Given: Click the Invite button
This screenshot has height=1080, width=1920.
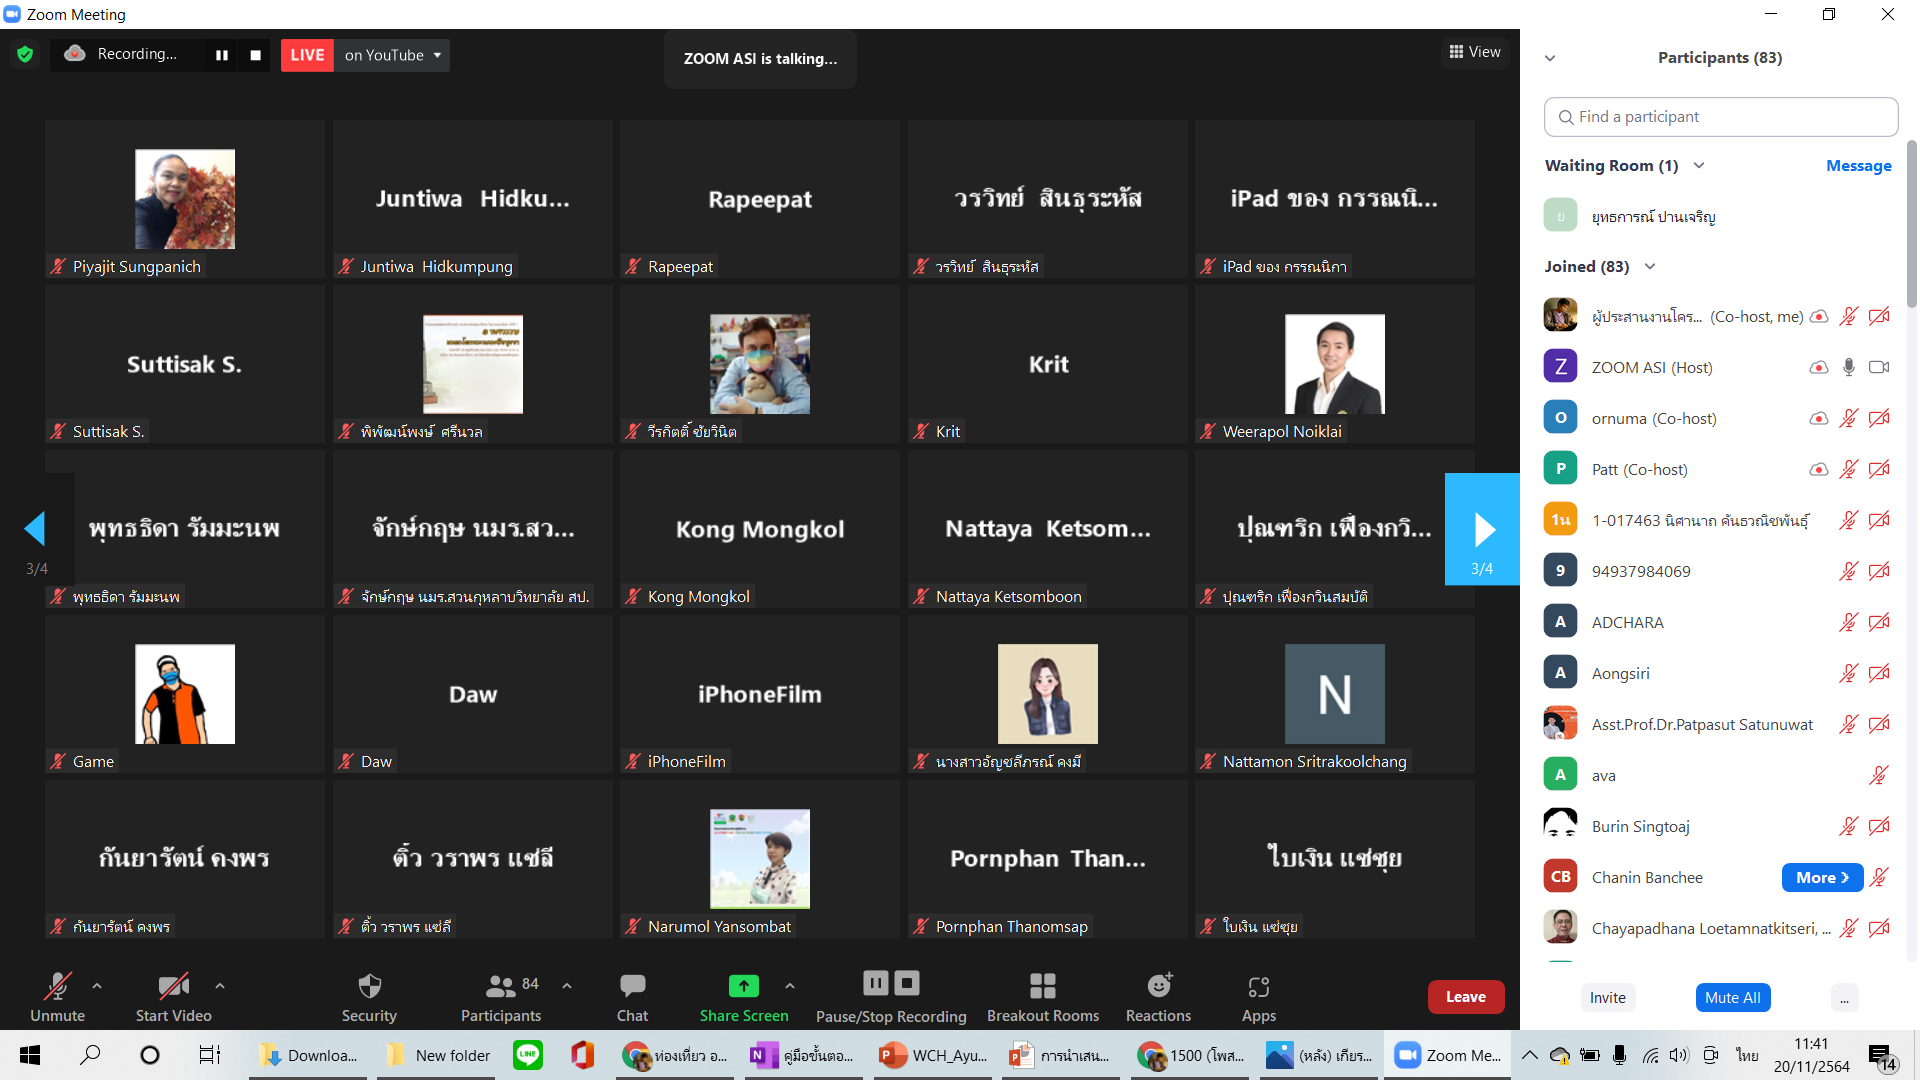Looking at the screenshot, I should click(1608, 998).
